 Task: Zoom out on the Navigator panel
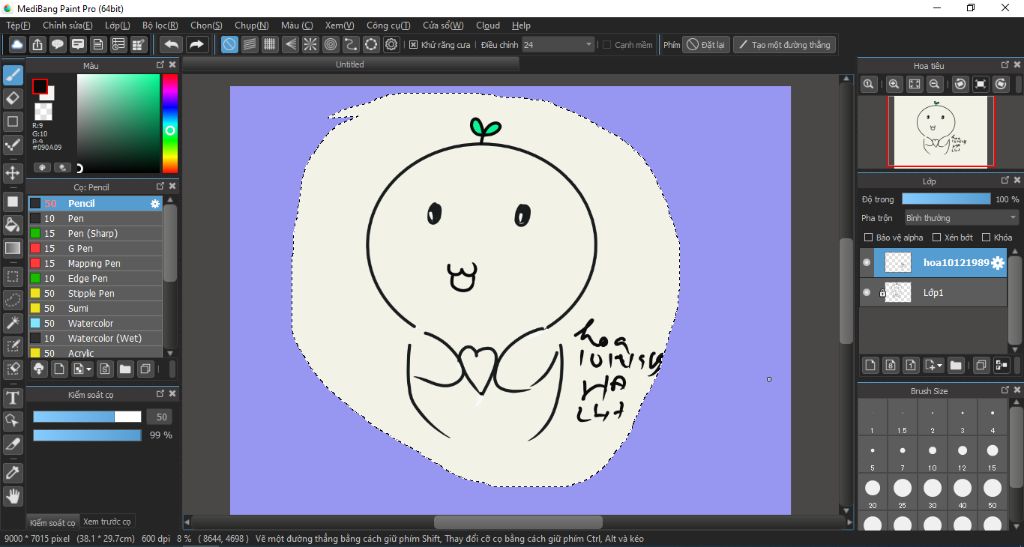[935, 84]
